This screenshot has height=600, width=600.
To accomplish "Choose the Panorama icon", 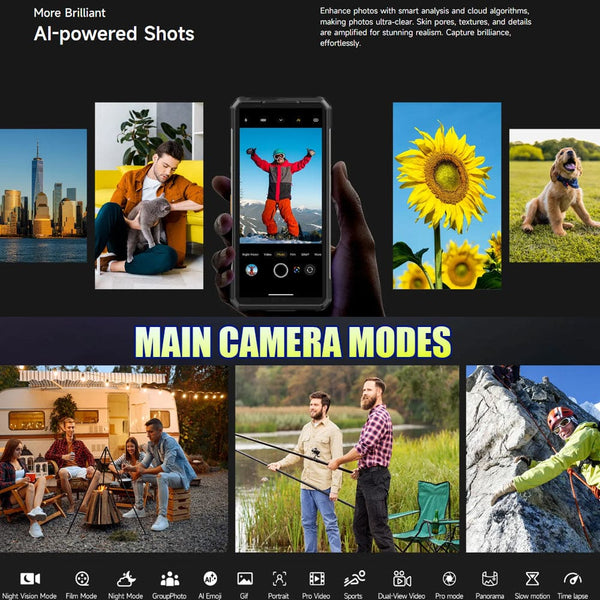I will click(489, 578).
